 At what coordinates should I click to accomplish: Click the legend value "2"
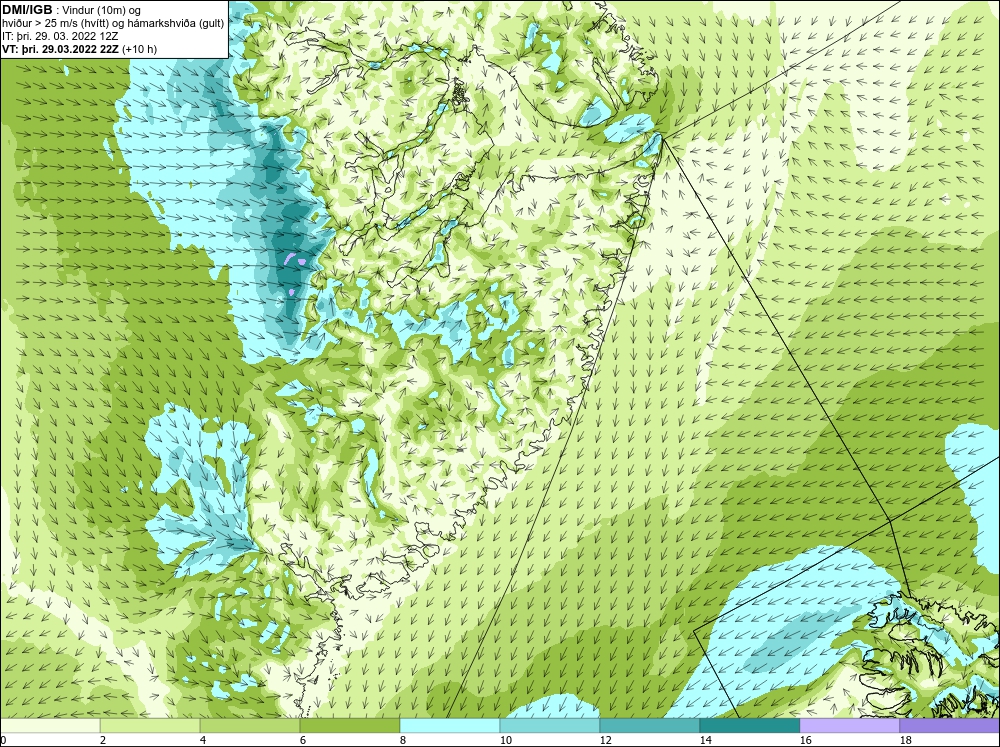(103, 740)
